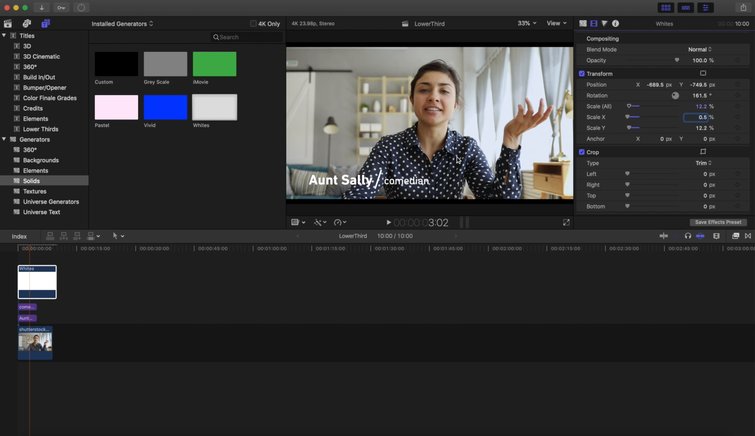
Task: Open the viewer zoom 33% dropdown
Action: point(527,23)
